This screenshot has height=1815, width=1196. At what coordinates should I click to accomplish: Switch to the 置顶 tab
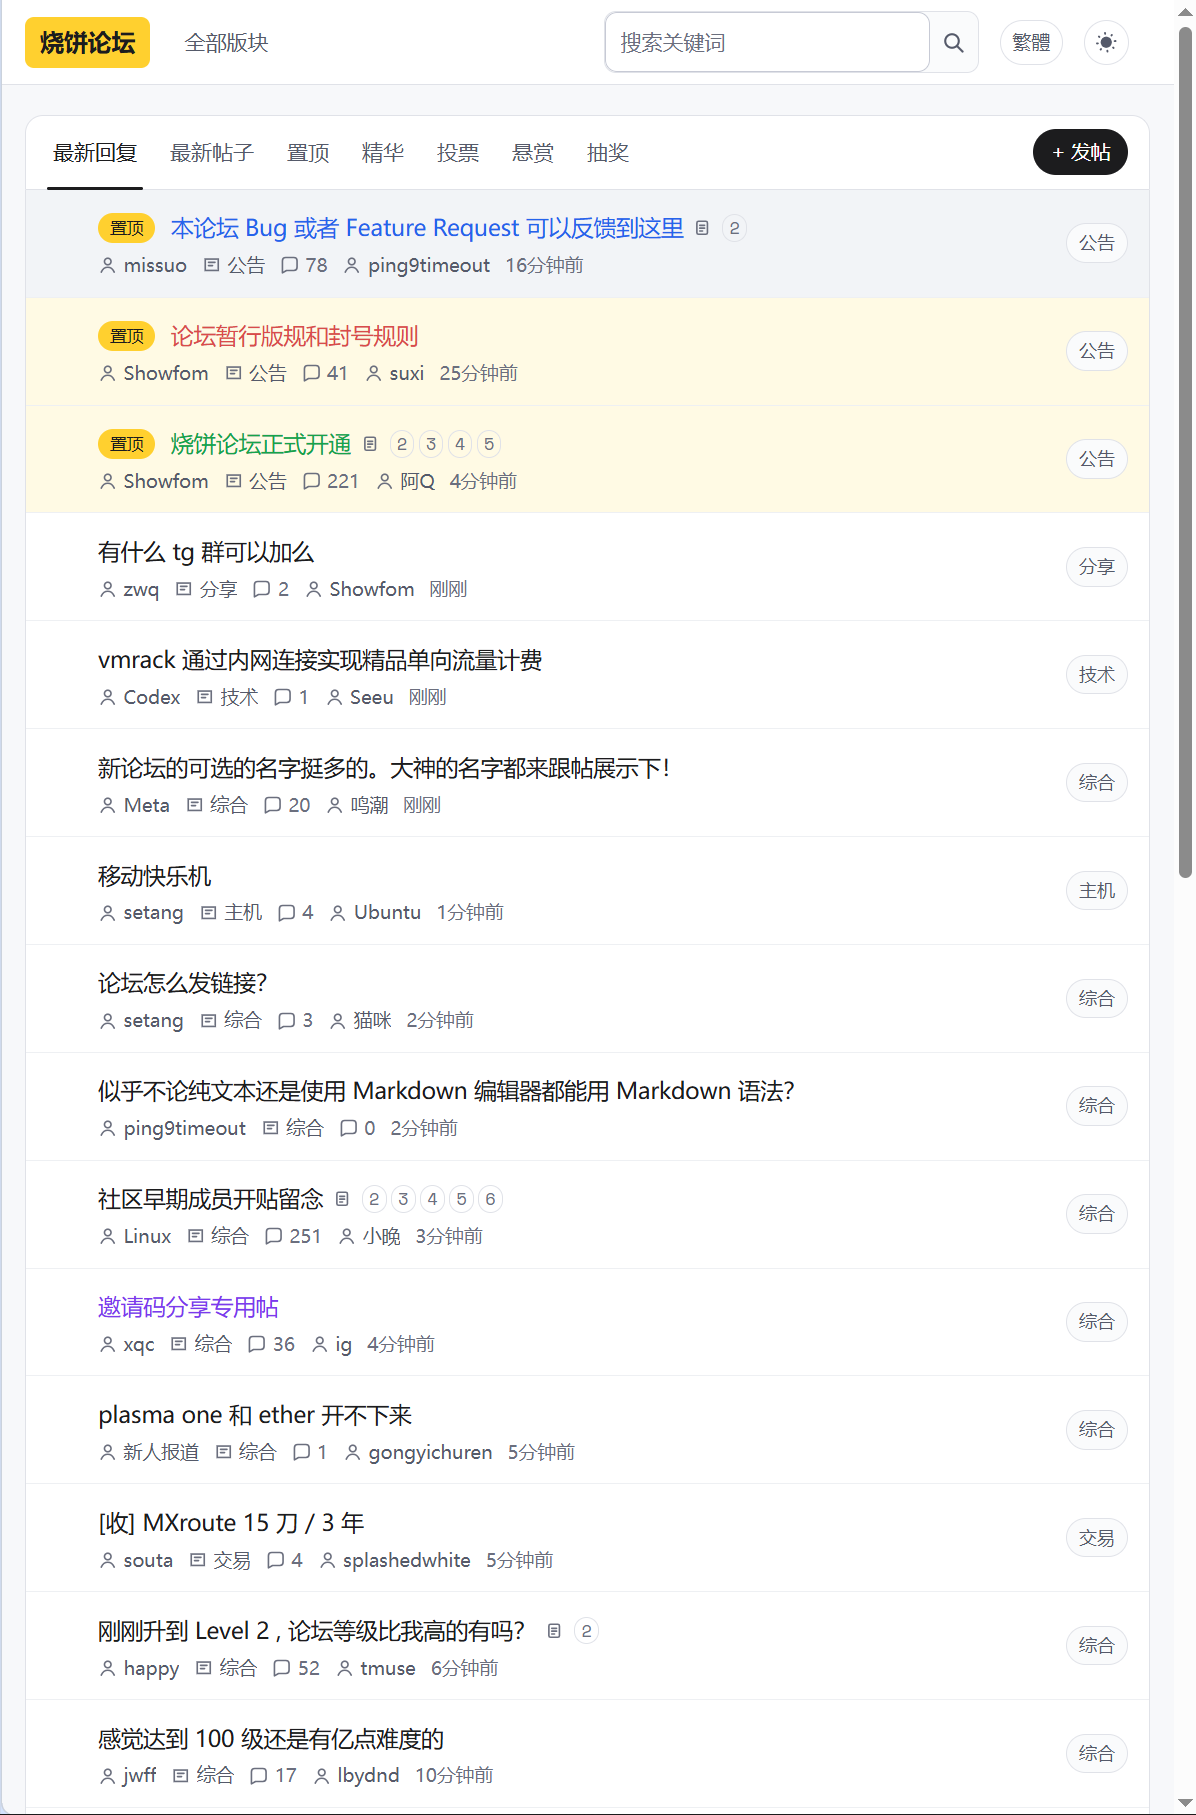(x=308, y=153)
